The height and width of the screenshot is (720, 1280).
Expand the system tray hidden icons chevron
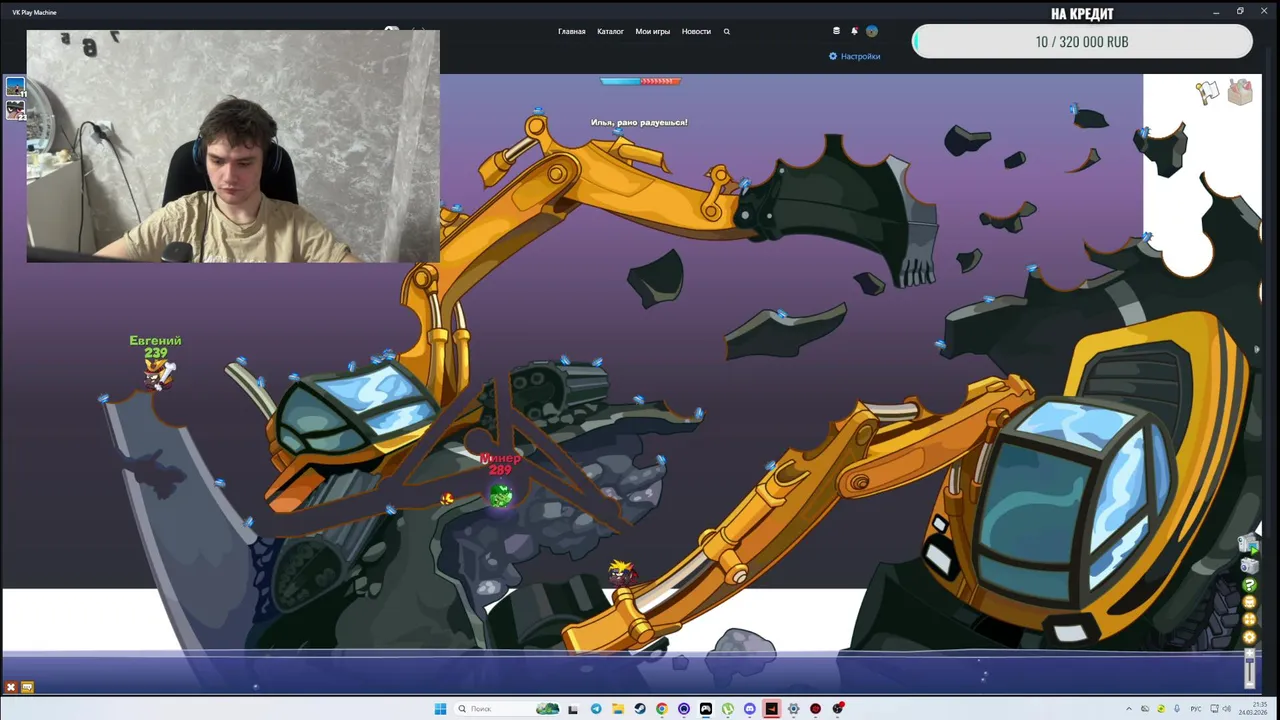click(1129, 709)
